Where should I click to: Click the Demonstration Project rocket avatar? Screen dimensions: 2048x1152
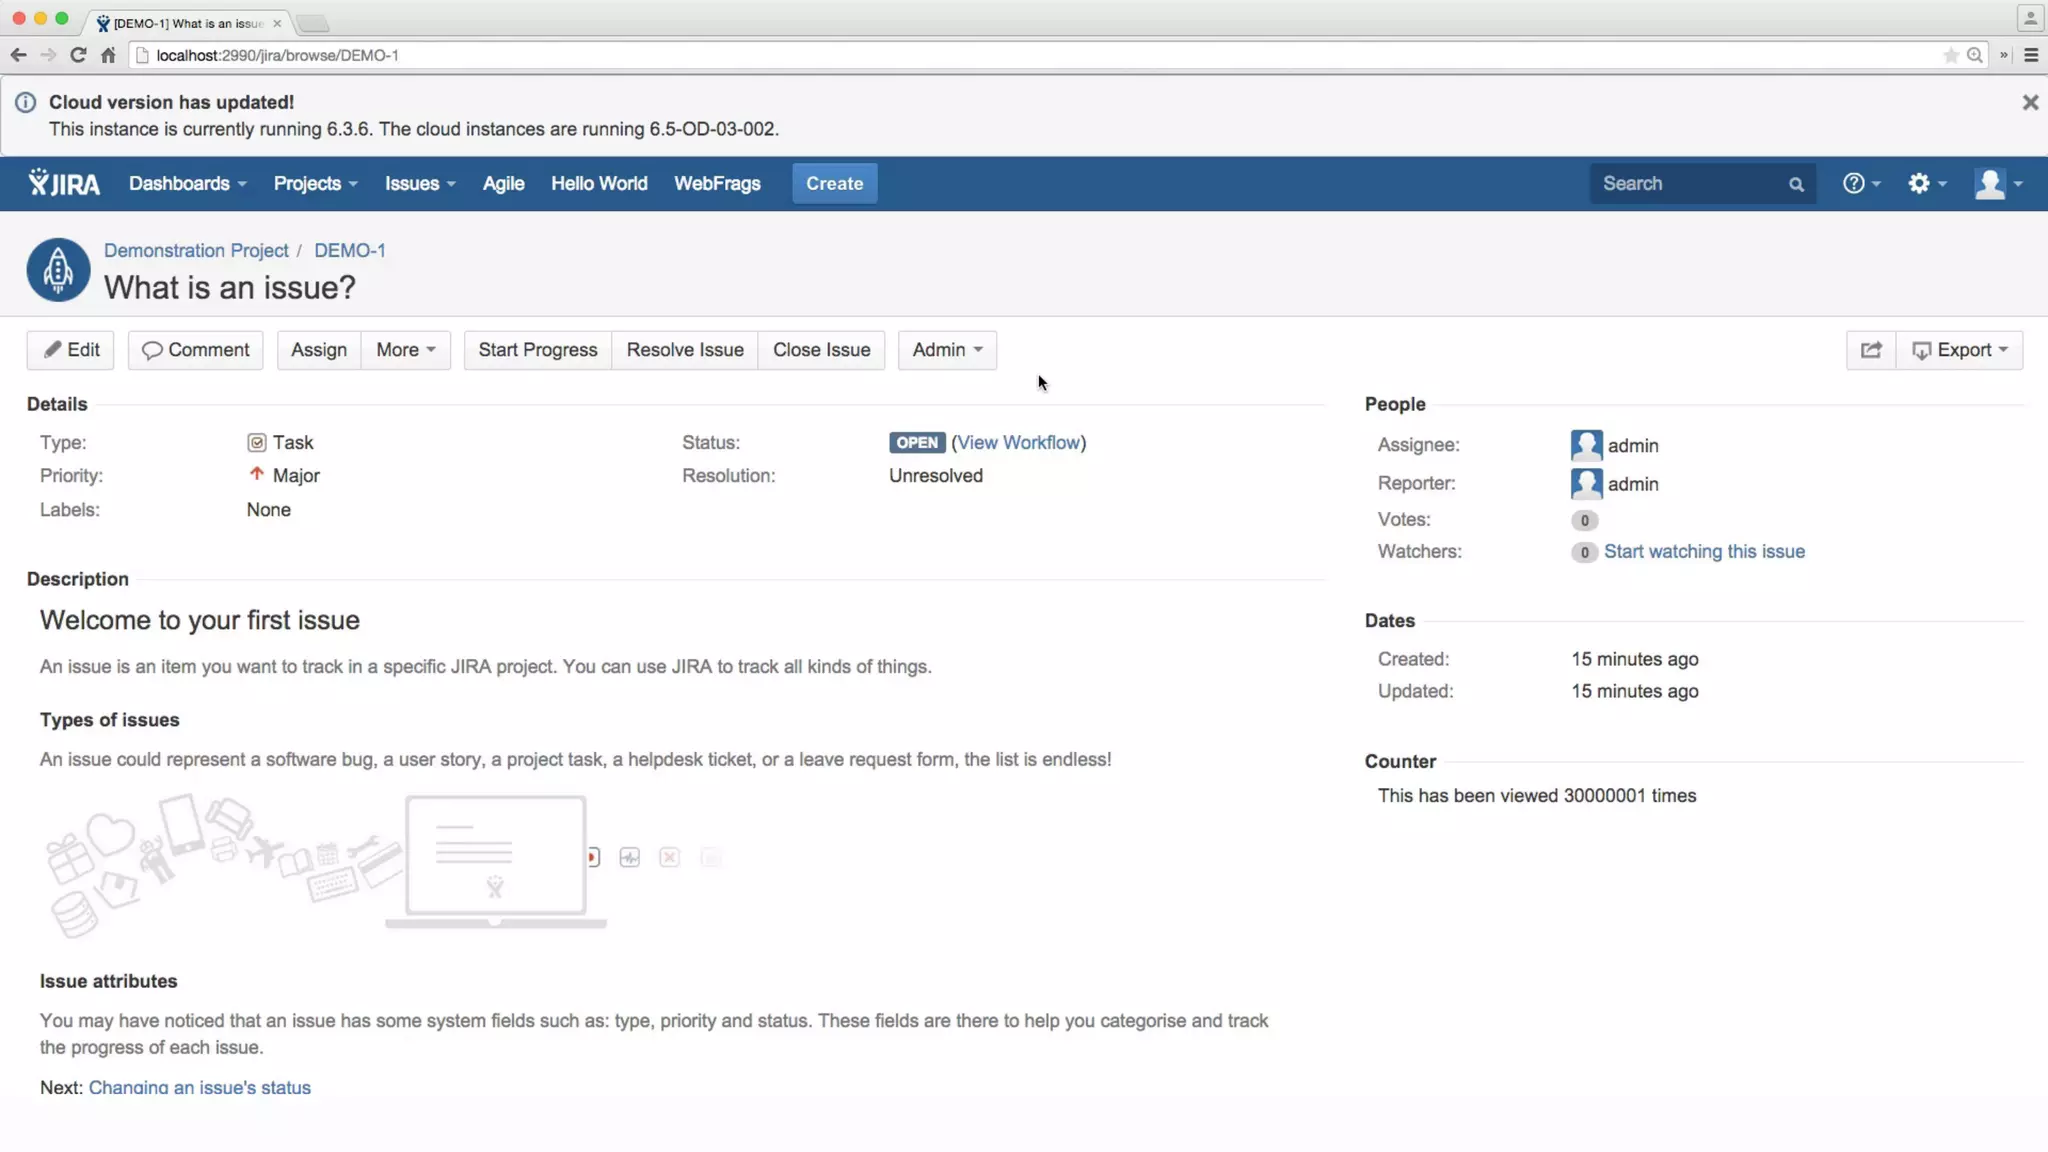(x=58, y=270)
